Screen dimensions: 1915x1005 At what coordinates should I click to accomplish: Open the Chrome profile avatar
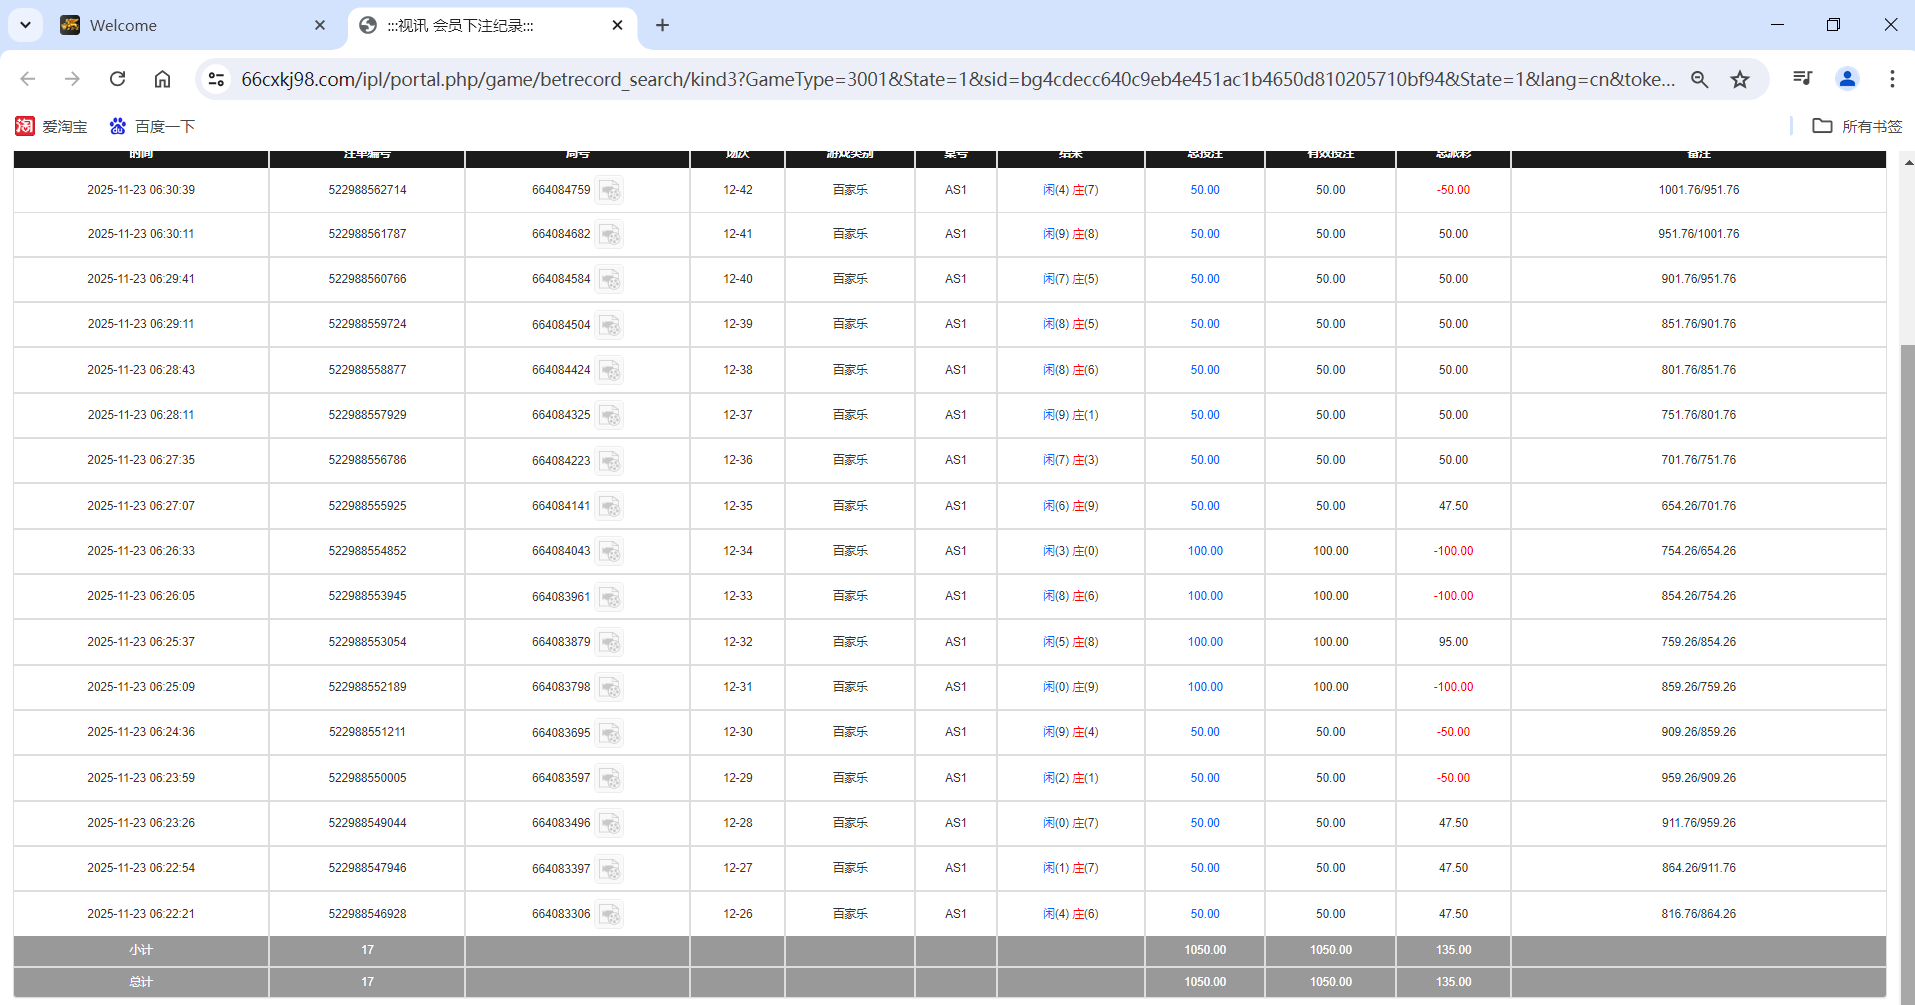click(x=1847, y=78)
